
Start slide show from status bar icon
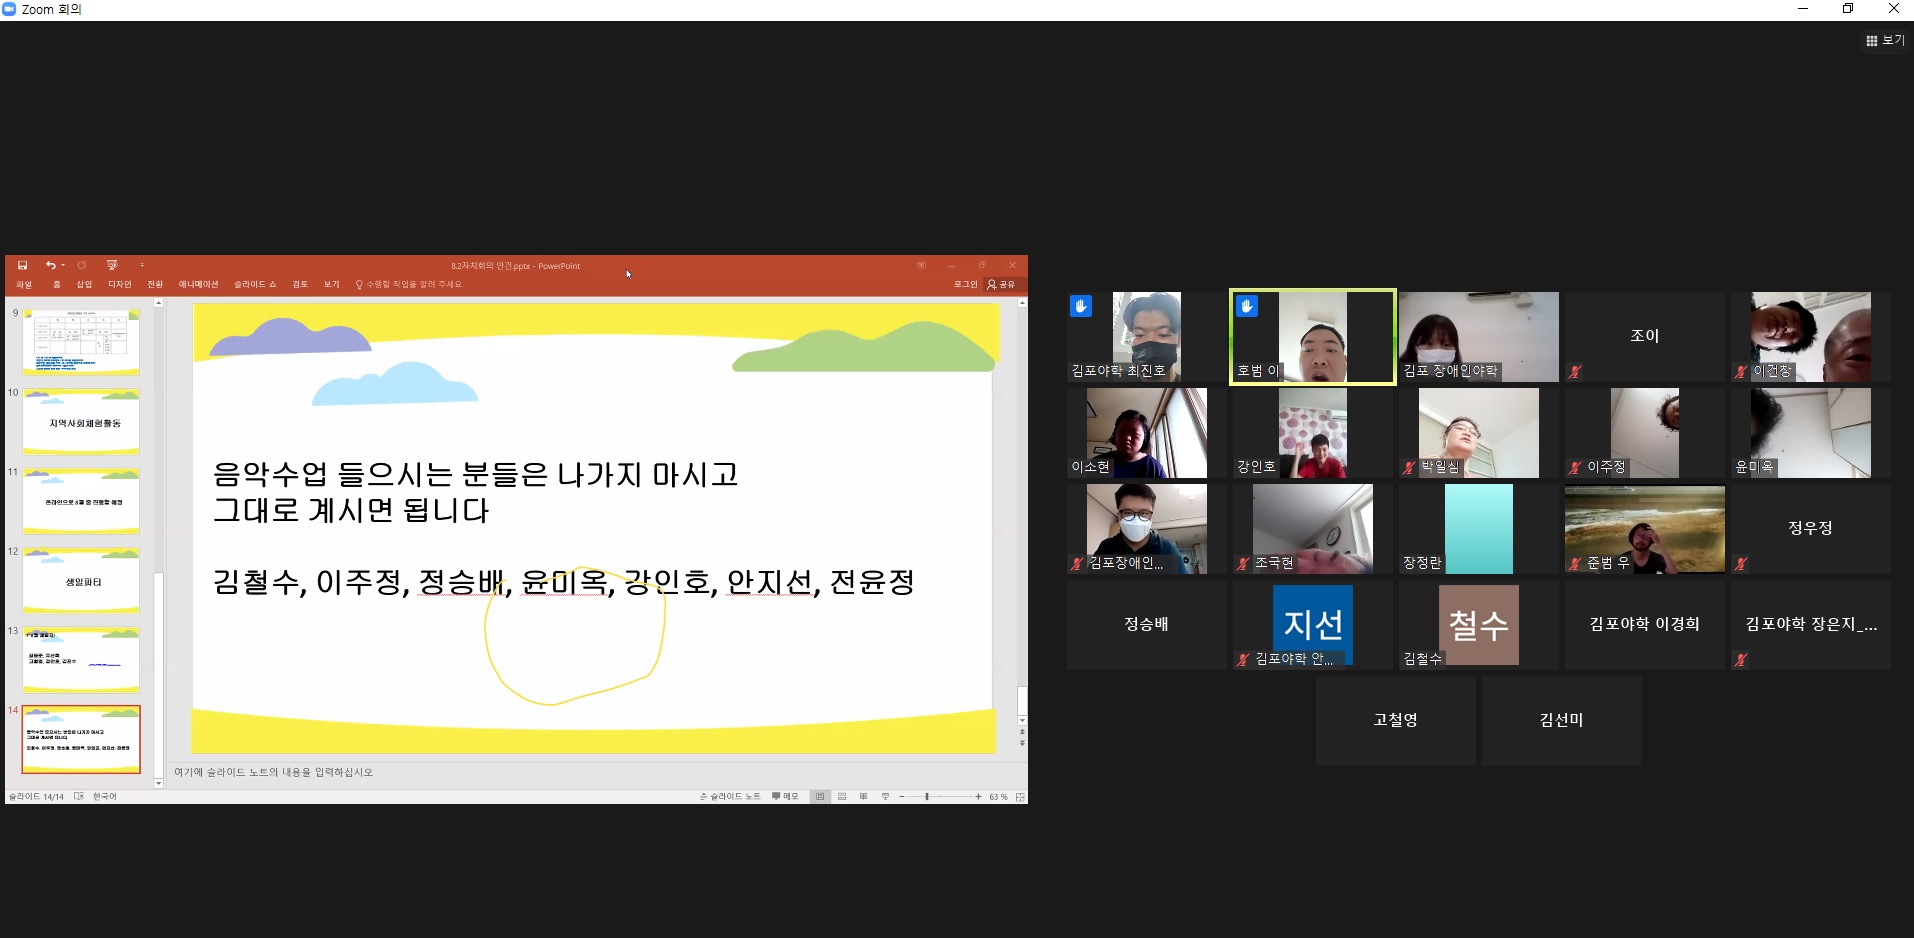pyautogui.click(x=885, y=797)
